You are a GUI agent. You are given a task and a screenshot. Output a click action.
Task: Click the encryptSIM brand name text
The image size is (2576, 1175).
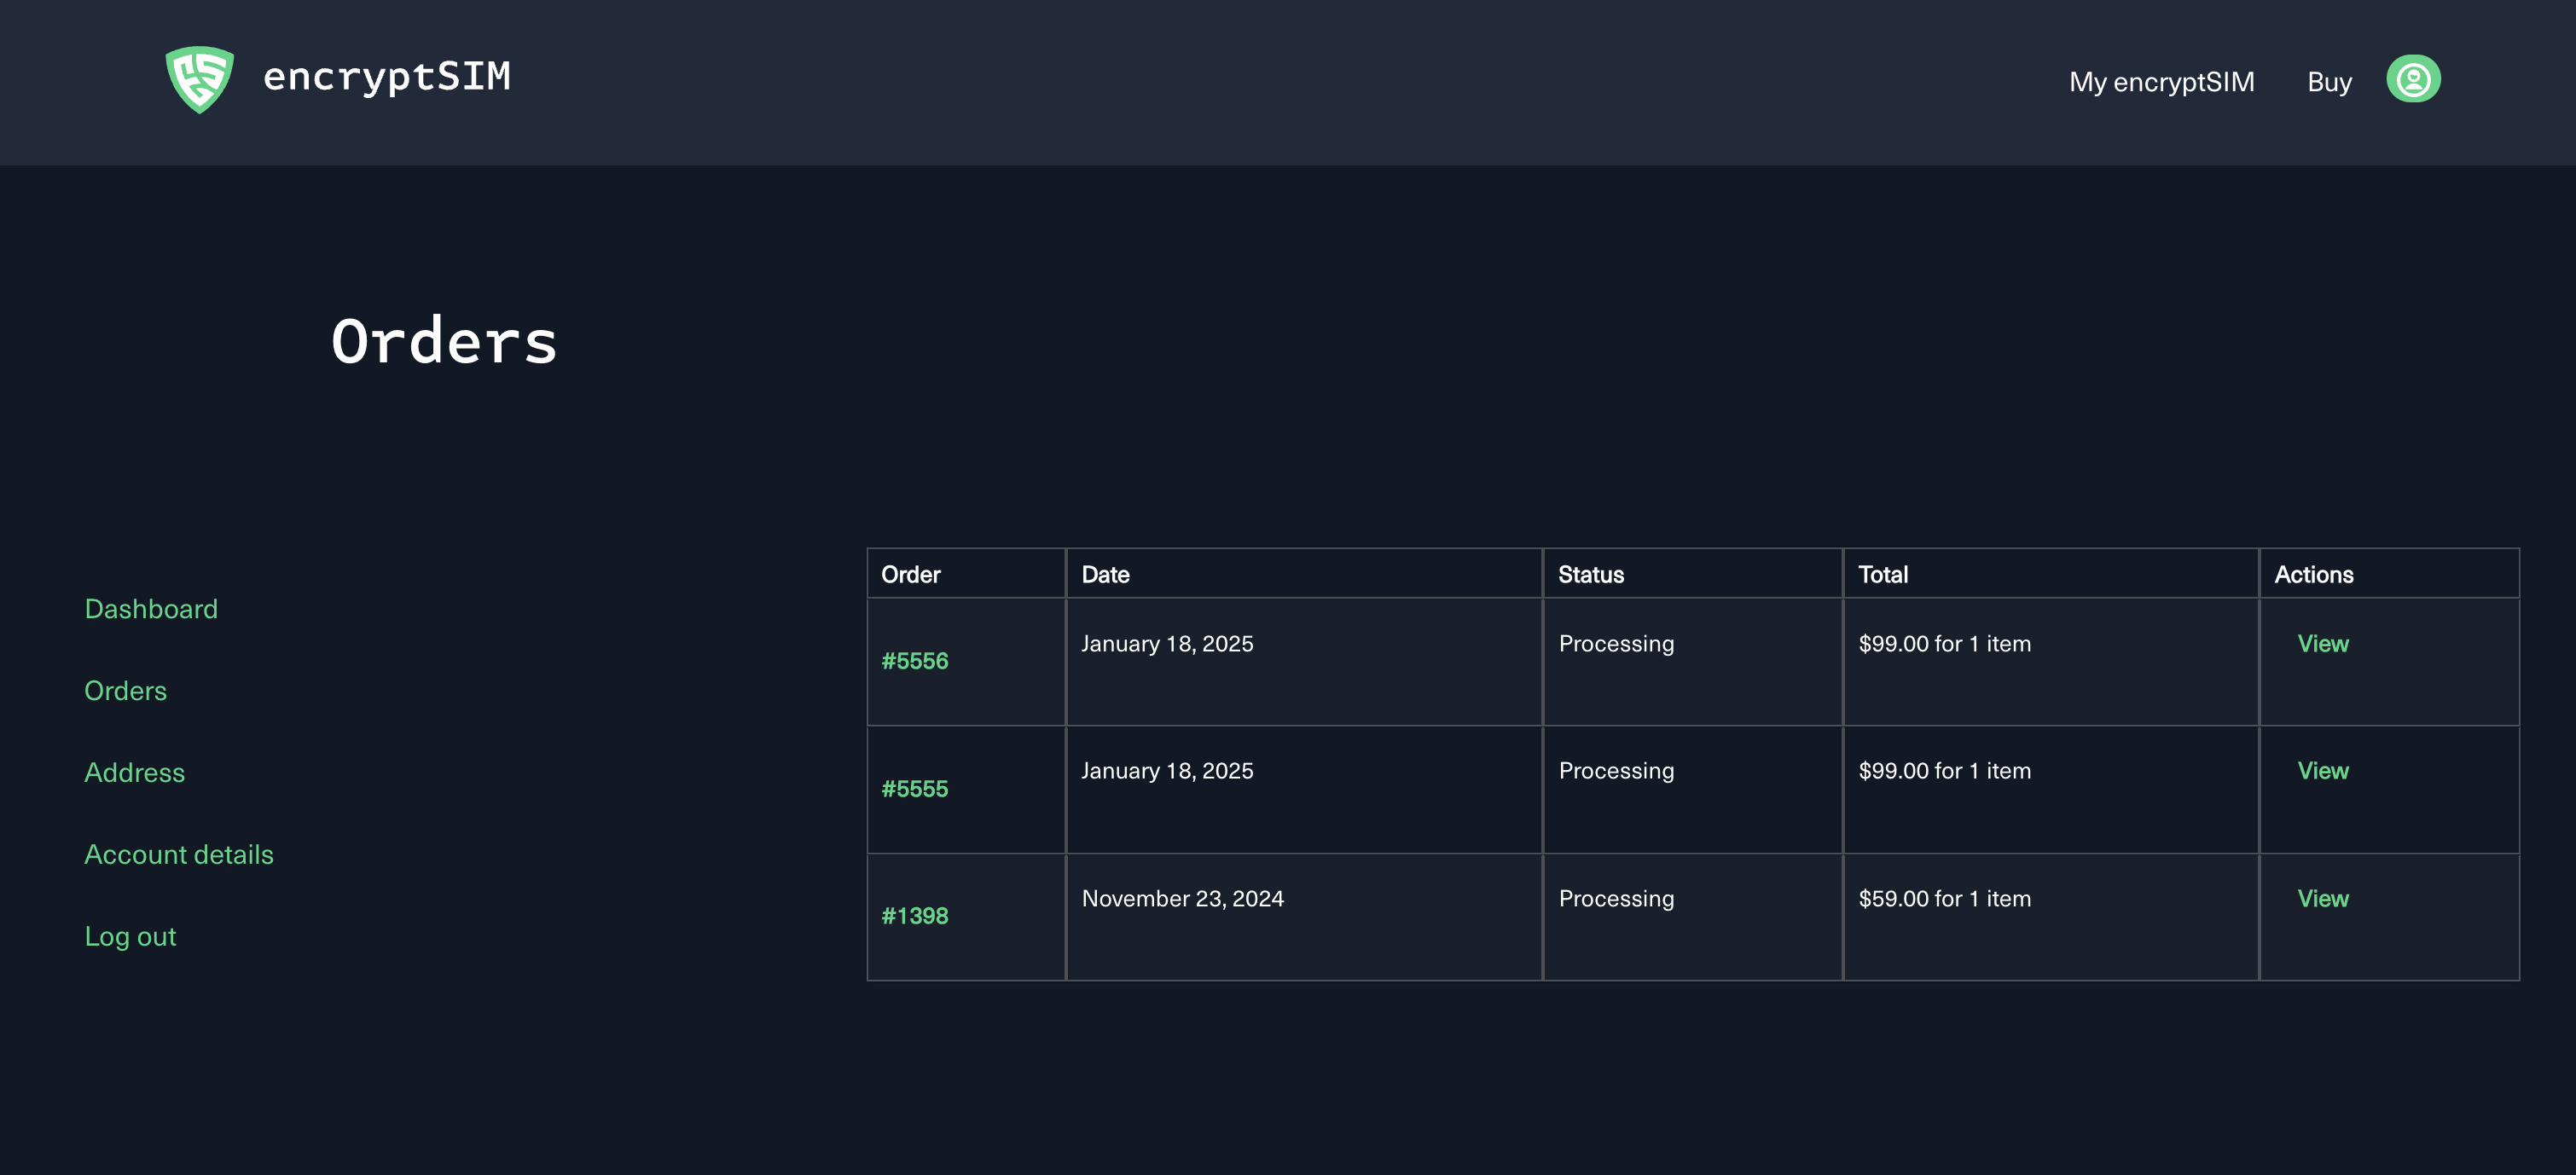click(x=386, y=77)
